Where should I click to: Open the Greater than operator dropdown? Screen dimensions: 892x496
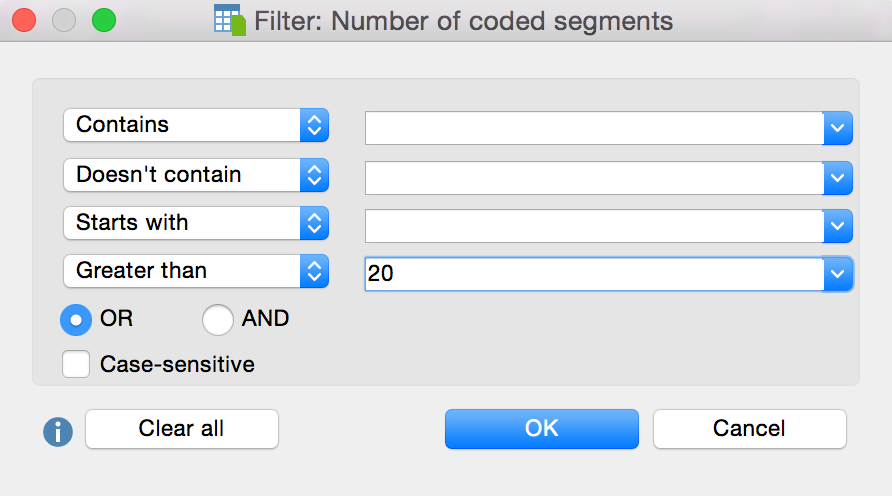[196, 271]
